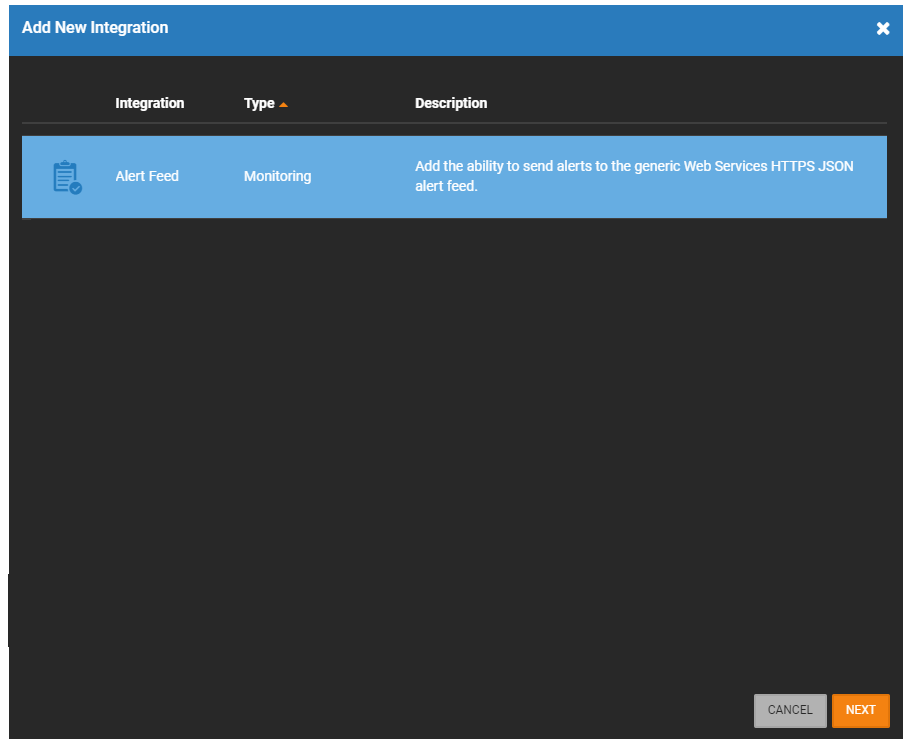Click the words HTTPS JSON in the description
The height and width of the screenshot is (744, 903).
point(812,166)
